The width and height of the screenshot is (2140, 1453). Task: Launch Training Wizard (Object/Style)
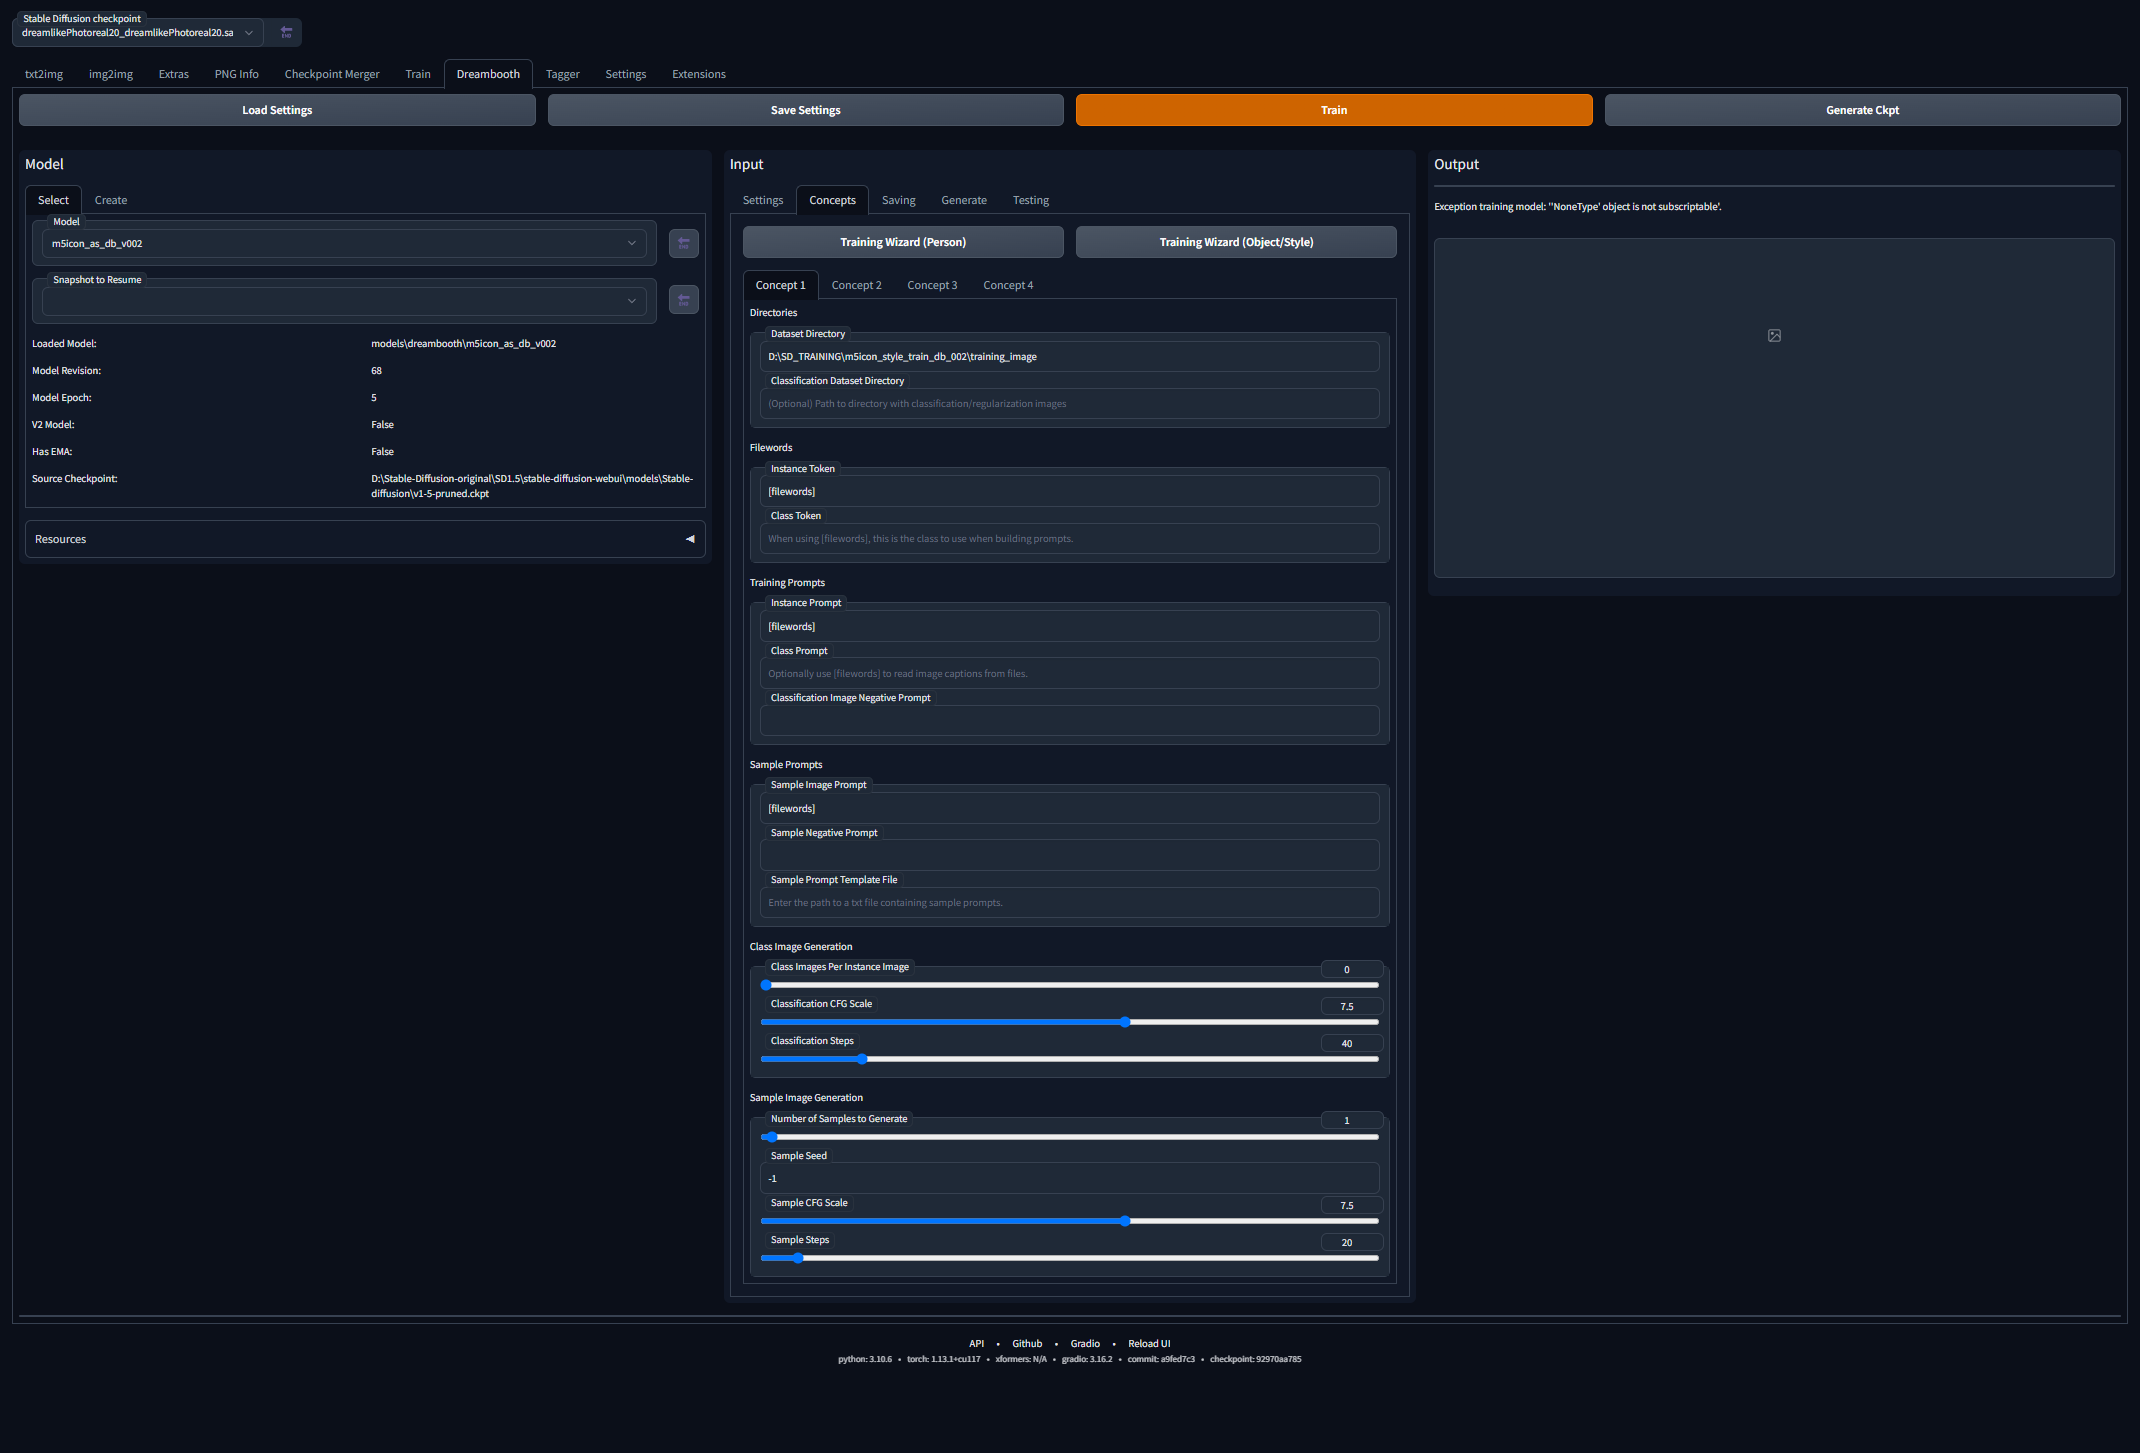[1236, 242]
